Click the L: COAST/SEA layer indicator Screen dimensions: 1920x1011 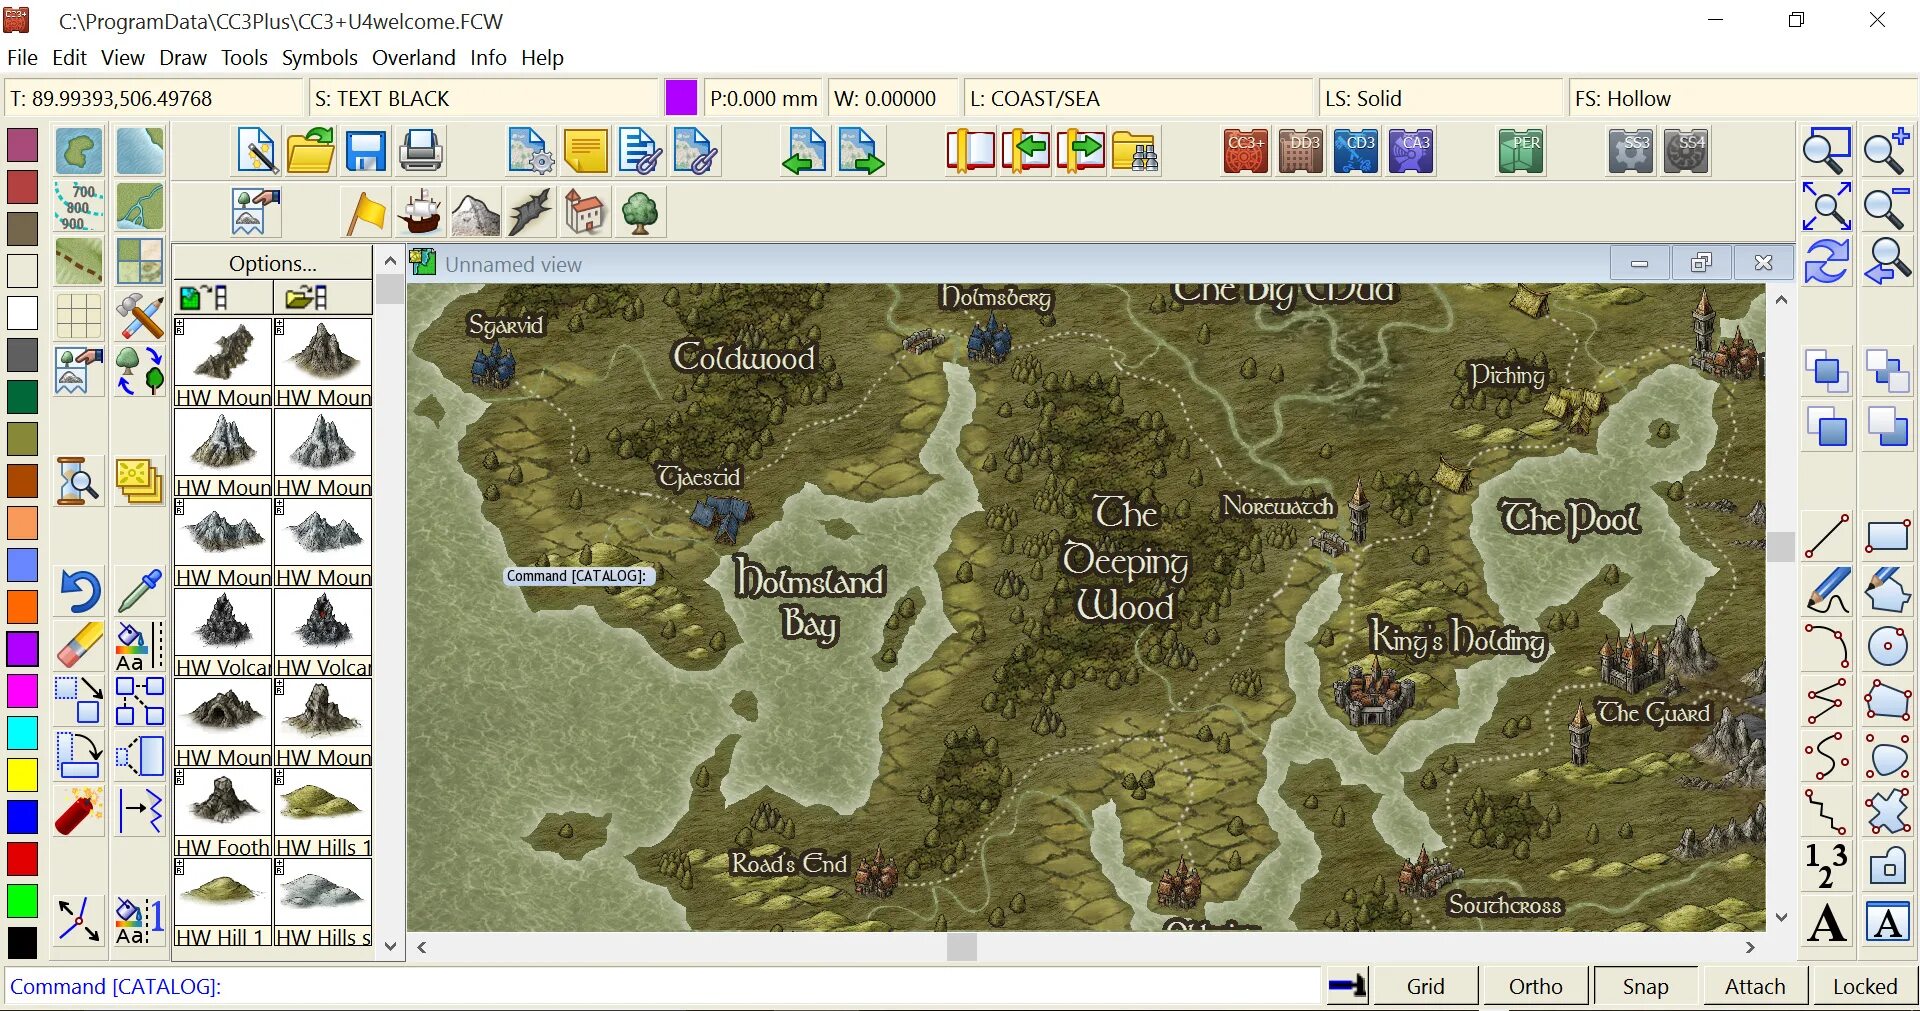tap(1138, 99)
